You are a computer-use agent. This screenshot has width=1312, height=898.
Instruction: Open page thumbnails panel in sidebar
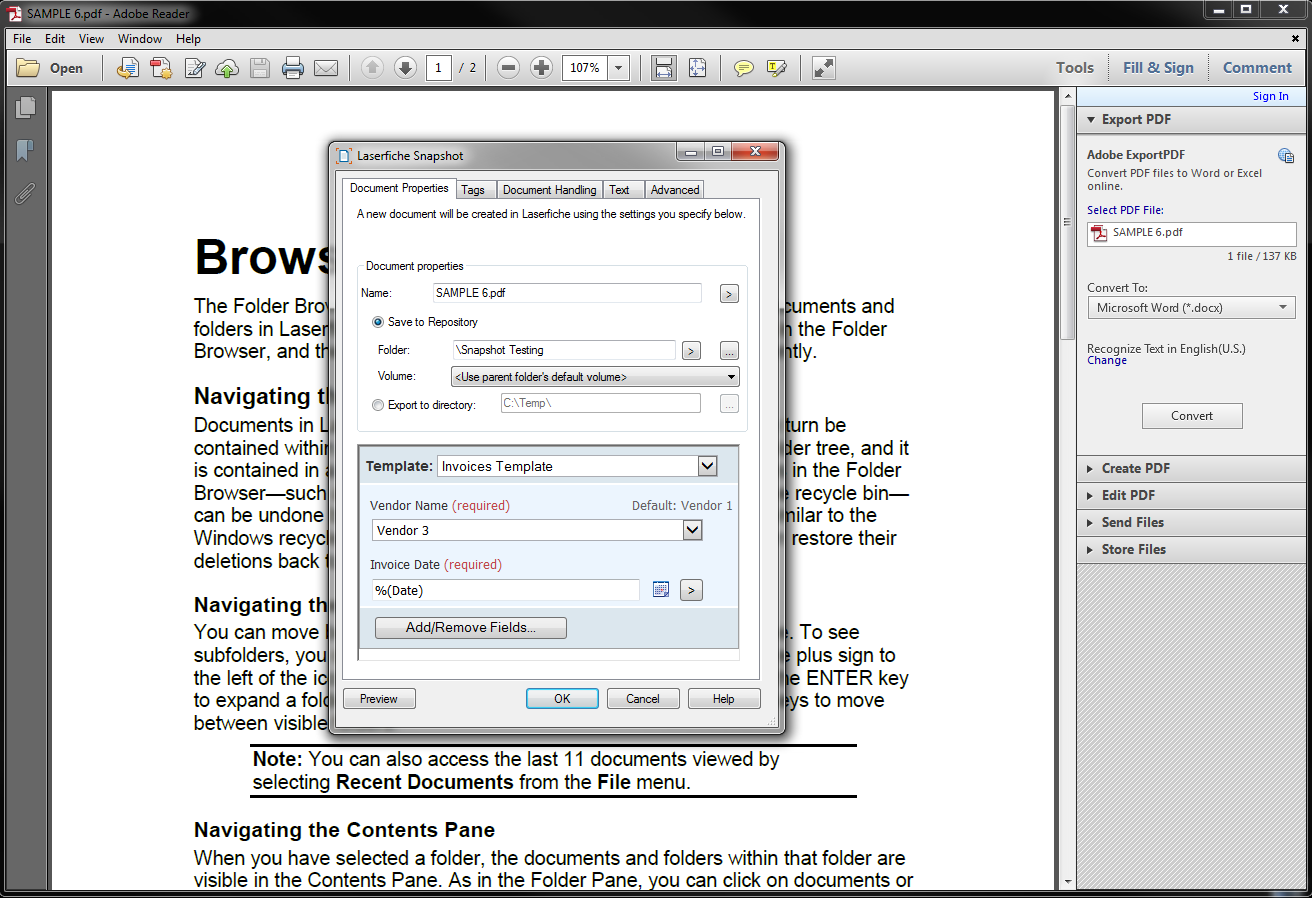click(25, 107)
